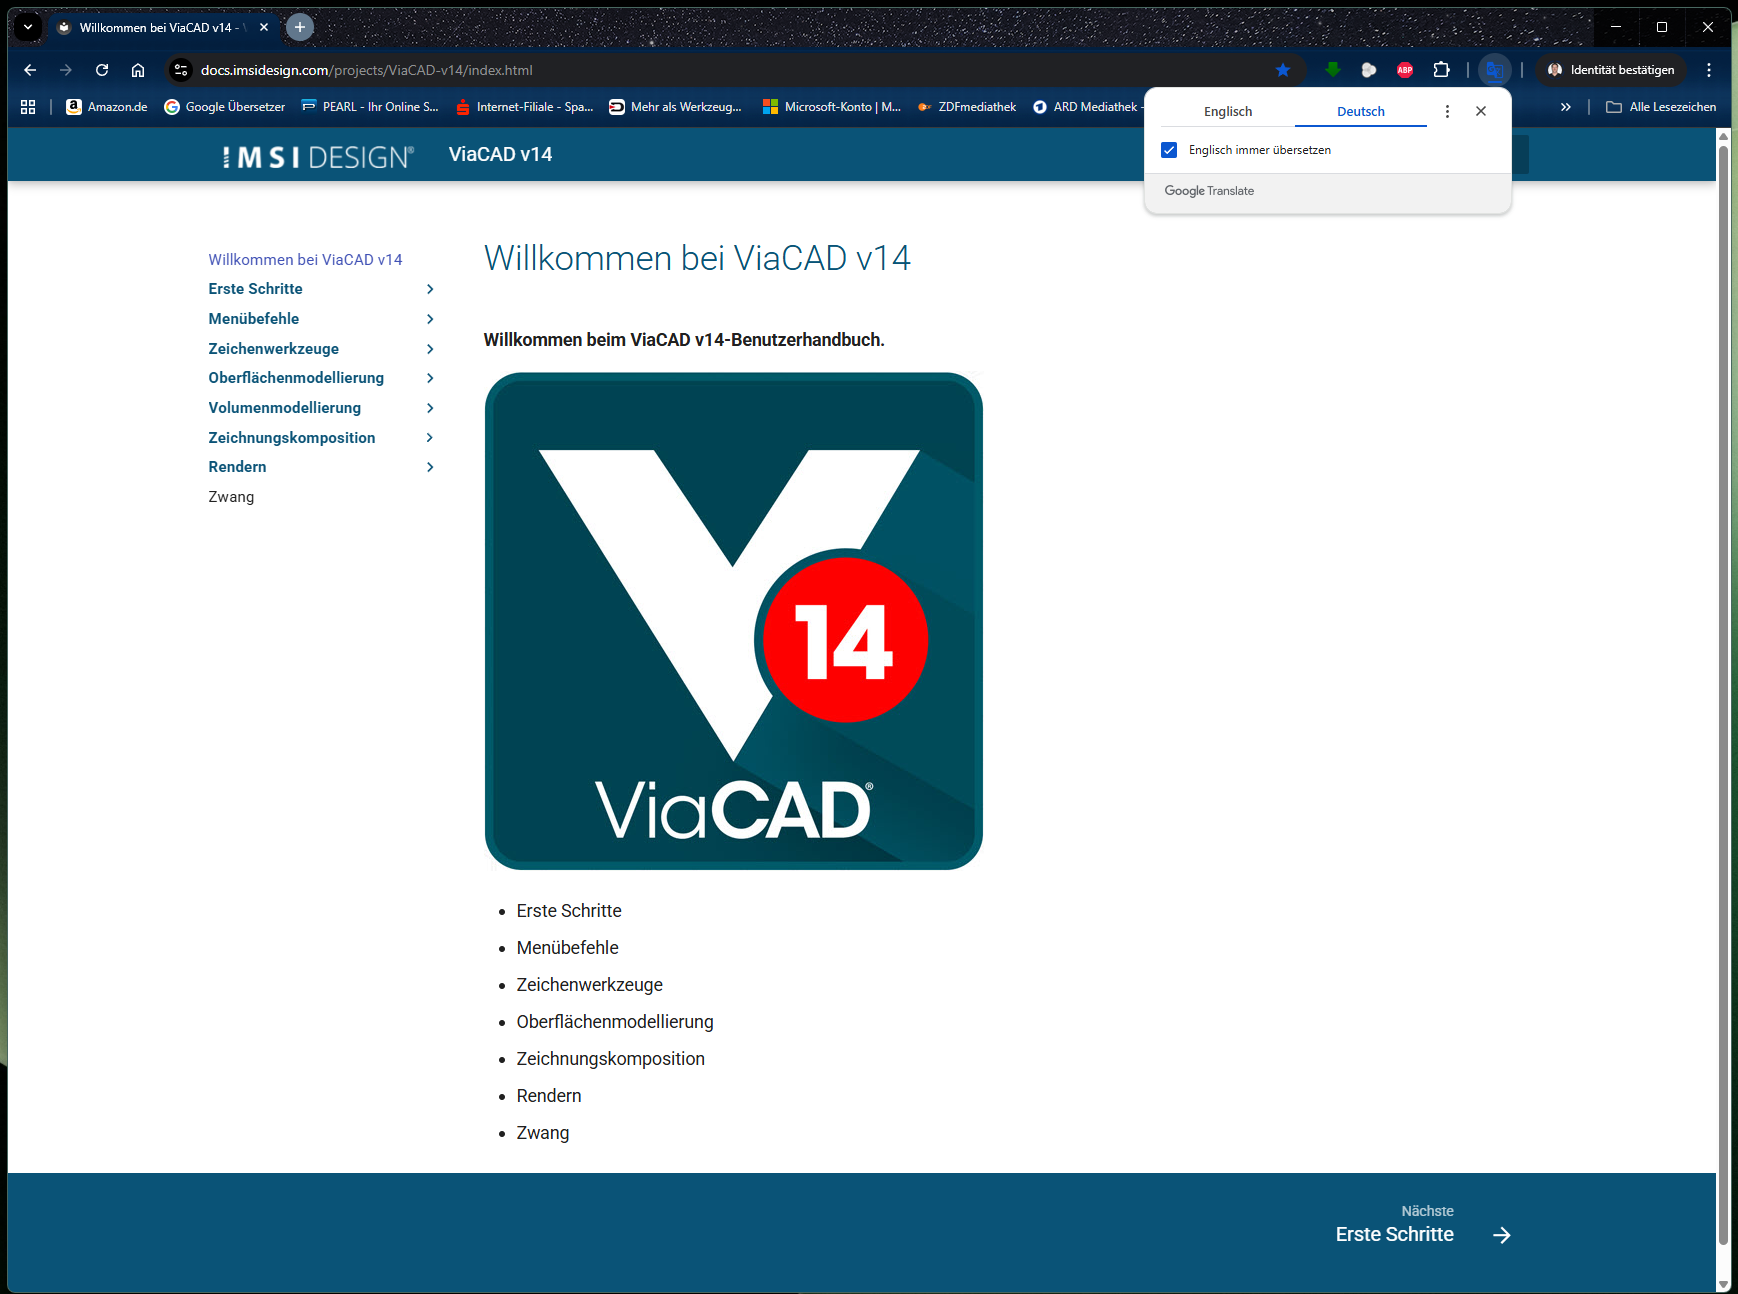Open the apps grid in bookmarks bar
Image resolution: width=1738 pixels, height=1294 pixels.
click(x=28, y=107)
